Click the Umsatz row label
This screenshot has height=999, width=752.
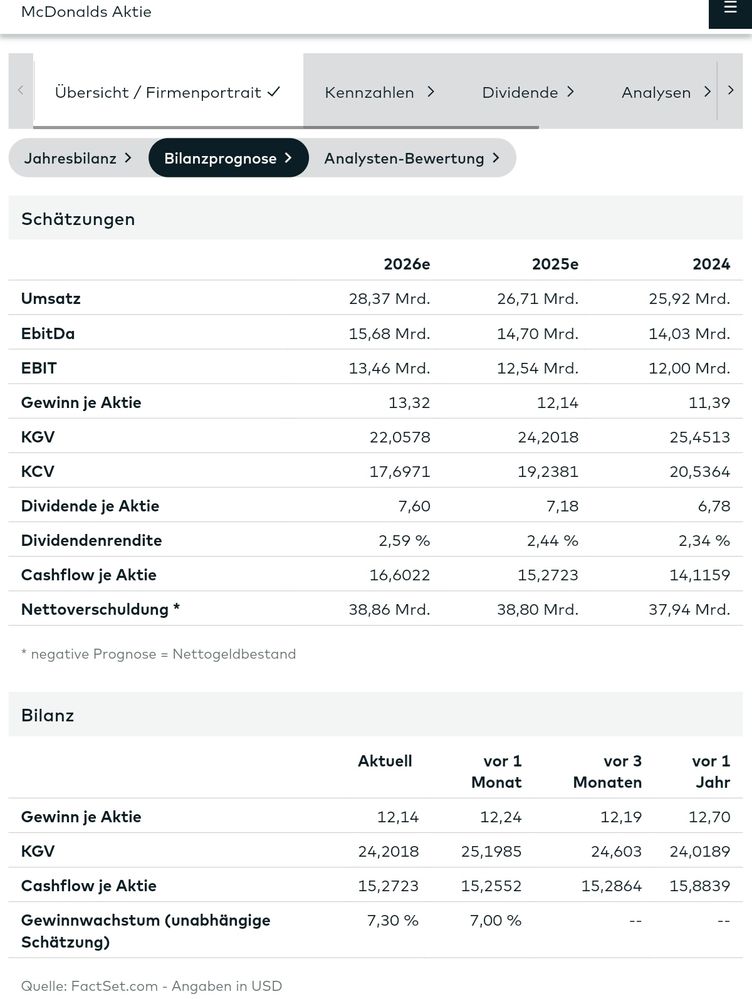coord(51,298)
